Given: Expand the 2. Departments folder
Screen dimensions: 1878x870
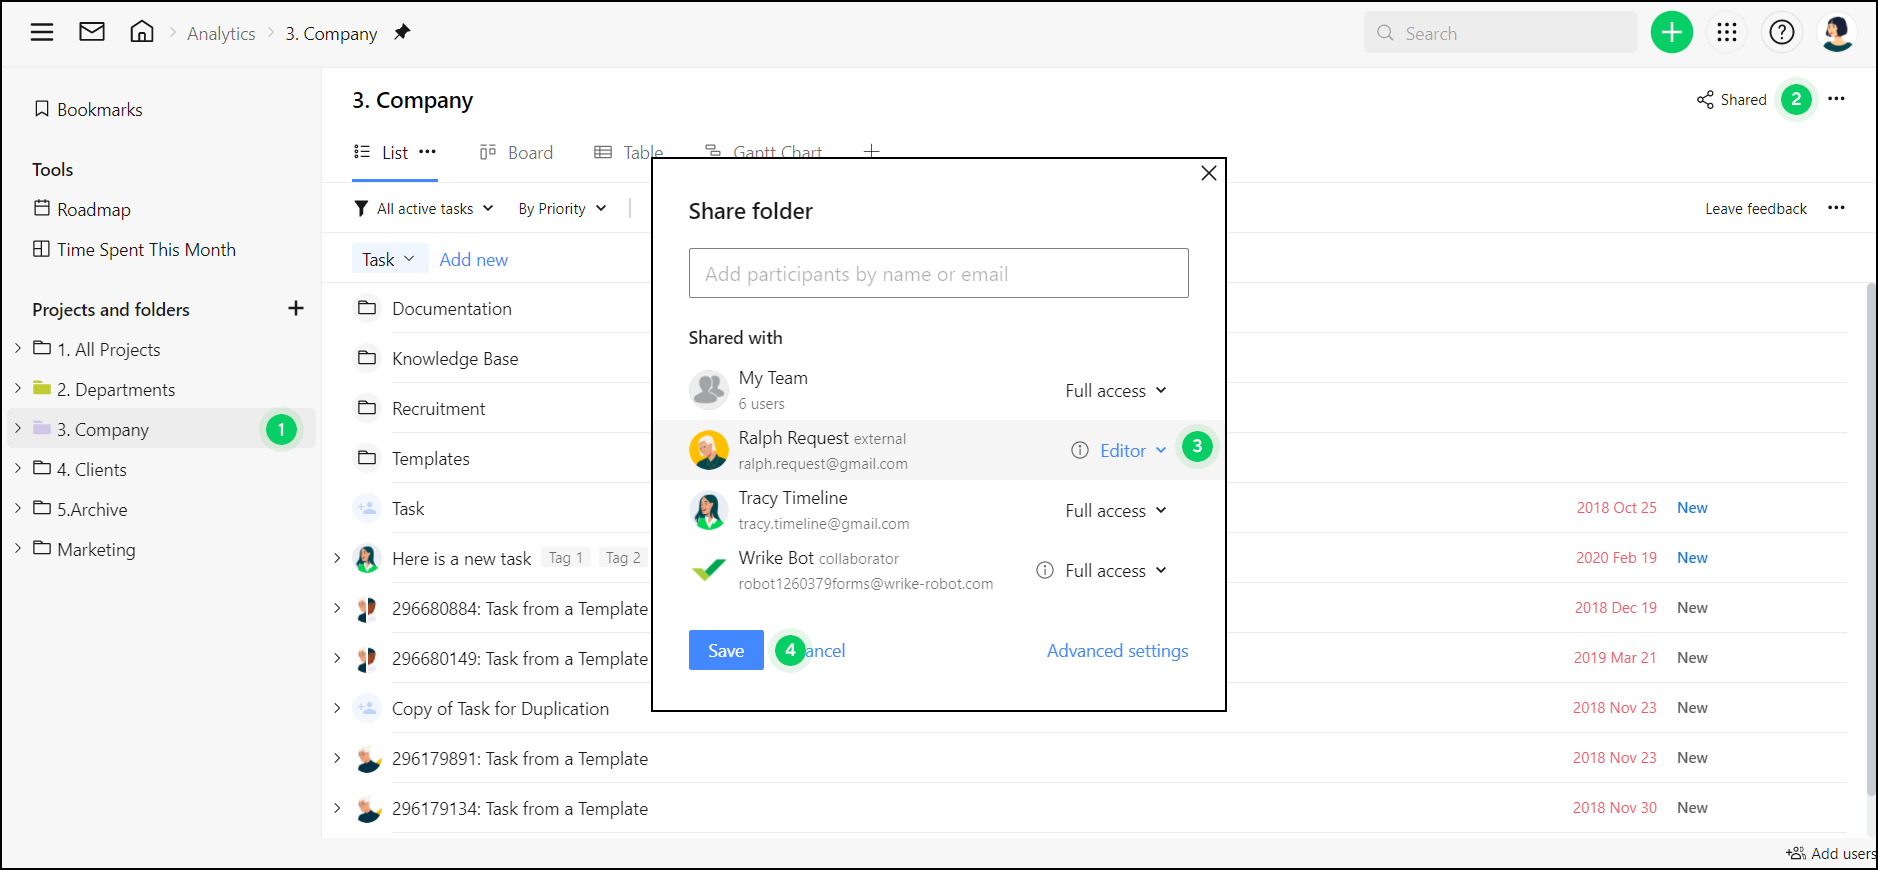Looking at the screenshot, I should click(18, 389).
